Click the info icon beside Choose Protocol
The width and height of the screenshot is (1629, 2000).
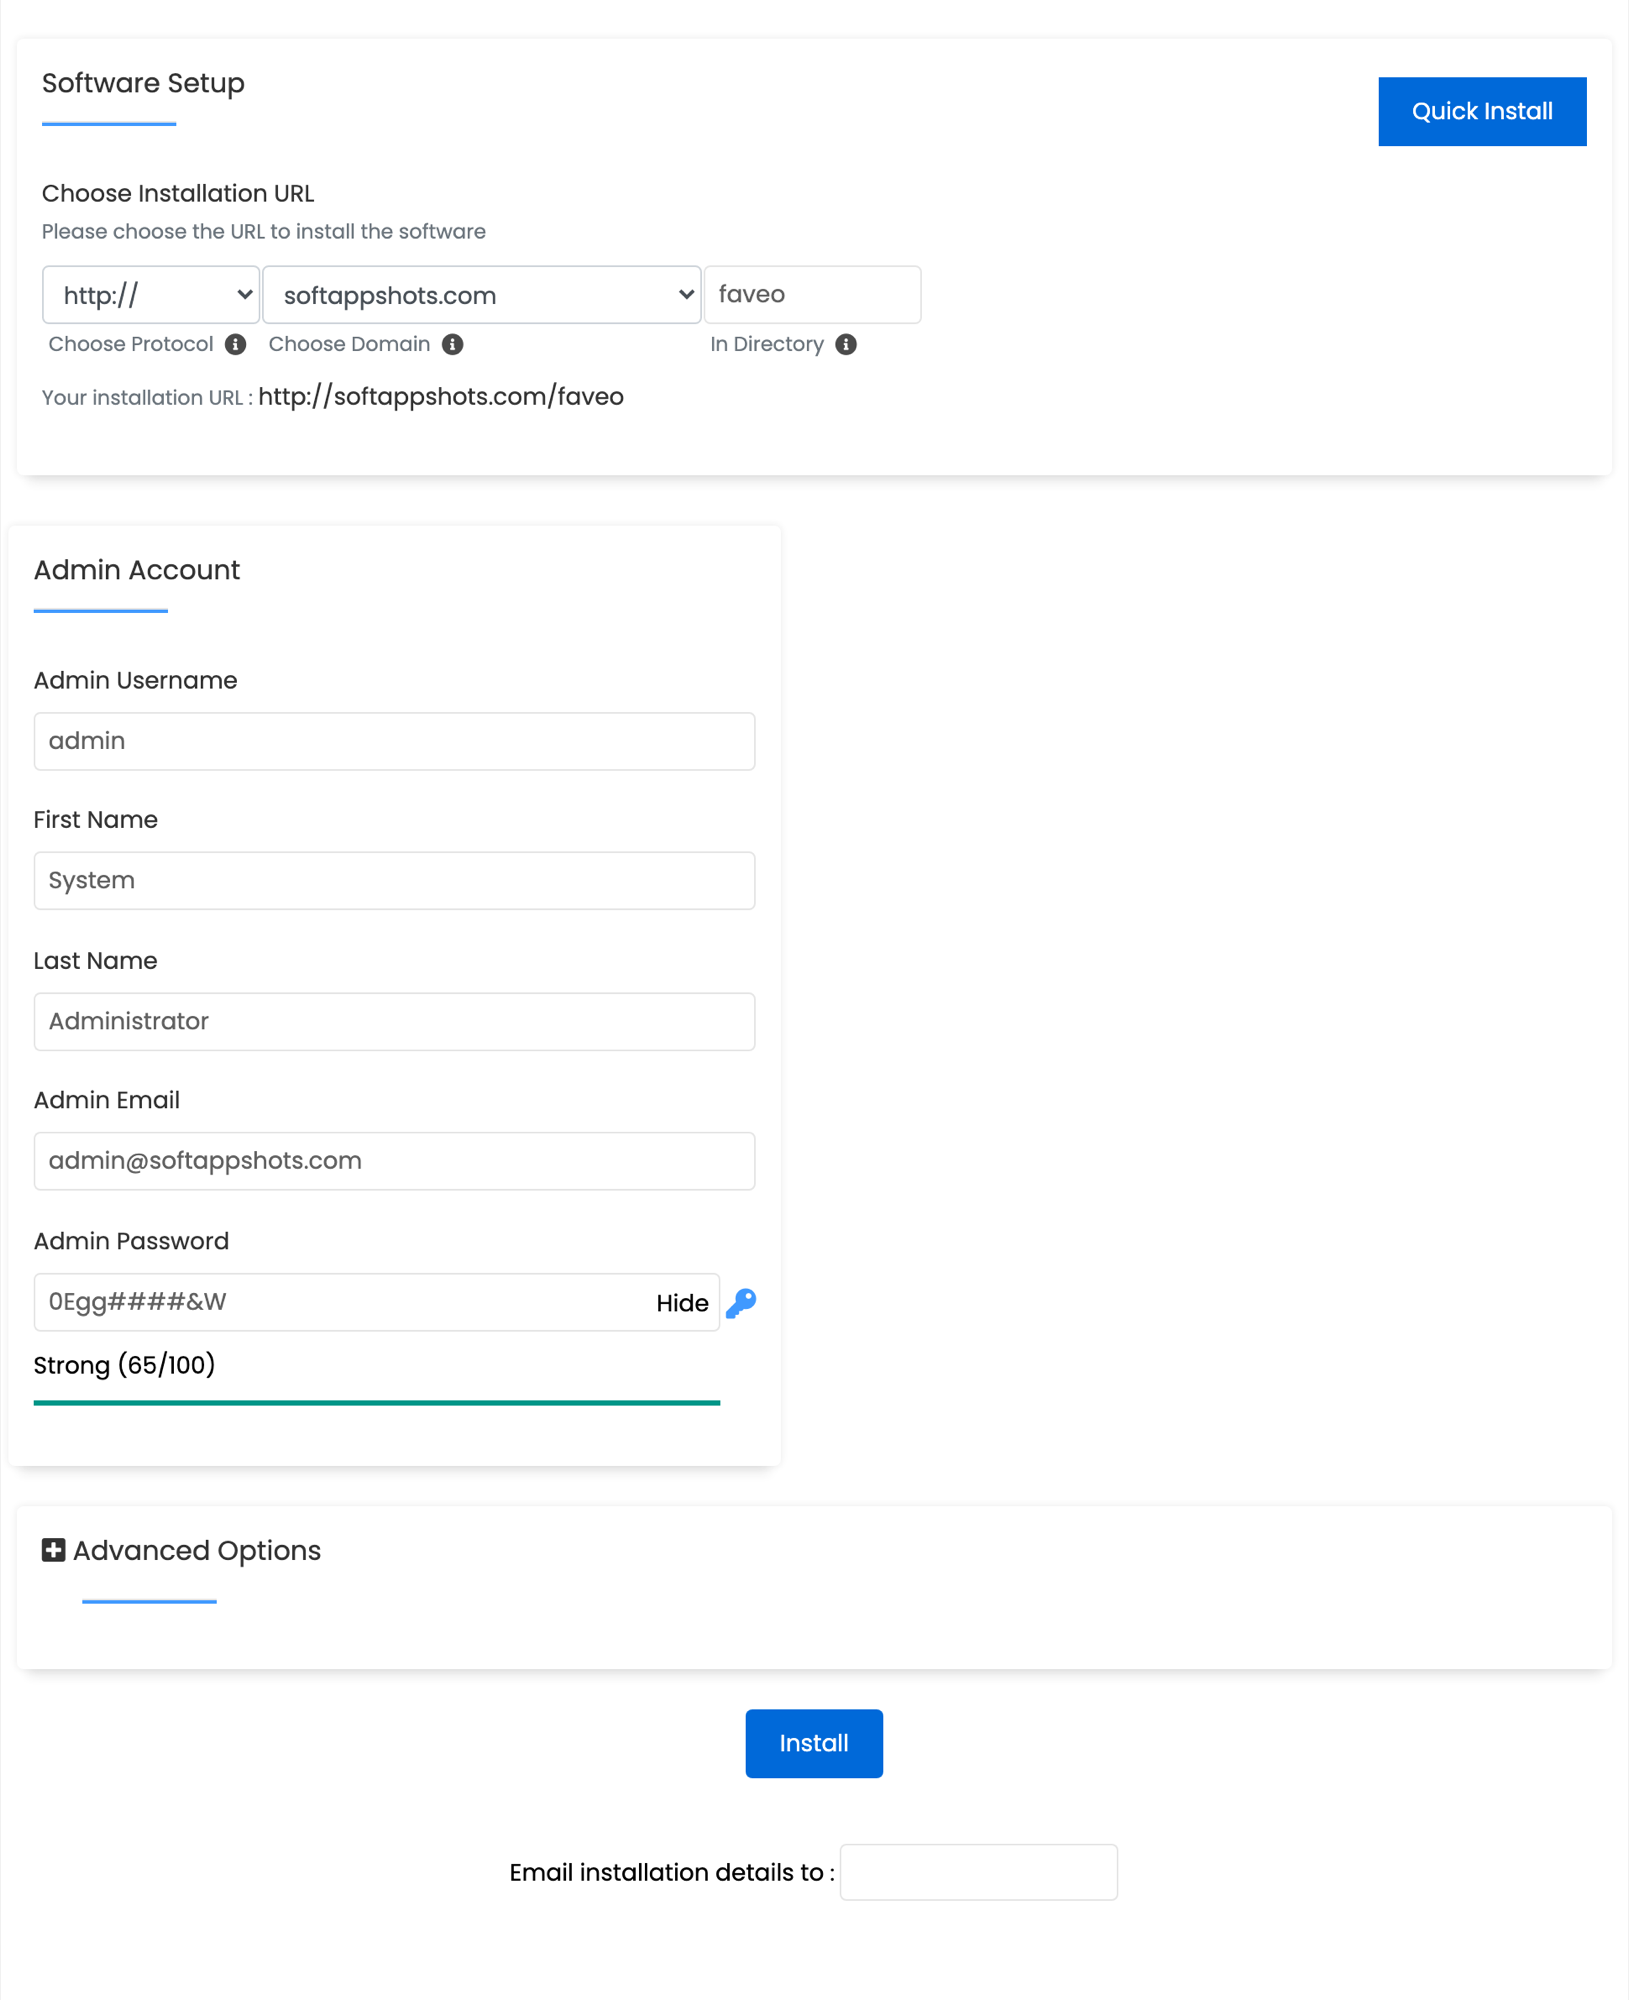coord(236,344)
